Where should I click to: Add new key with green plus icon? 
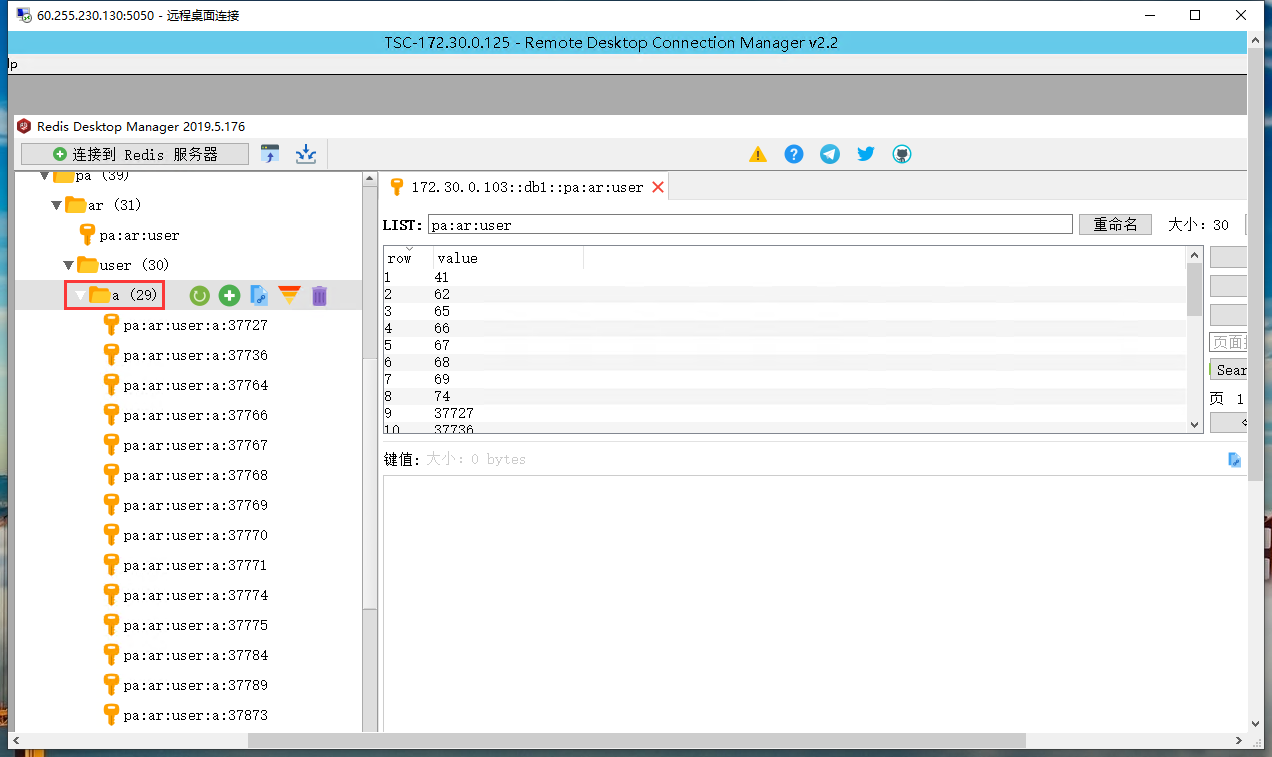[229, 295]
